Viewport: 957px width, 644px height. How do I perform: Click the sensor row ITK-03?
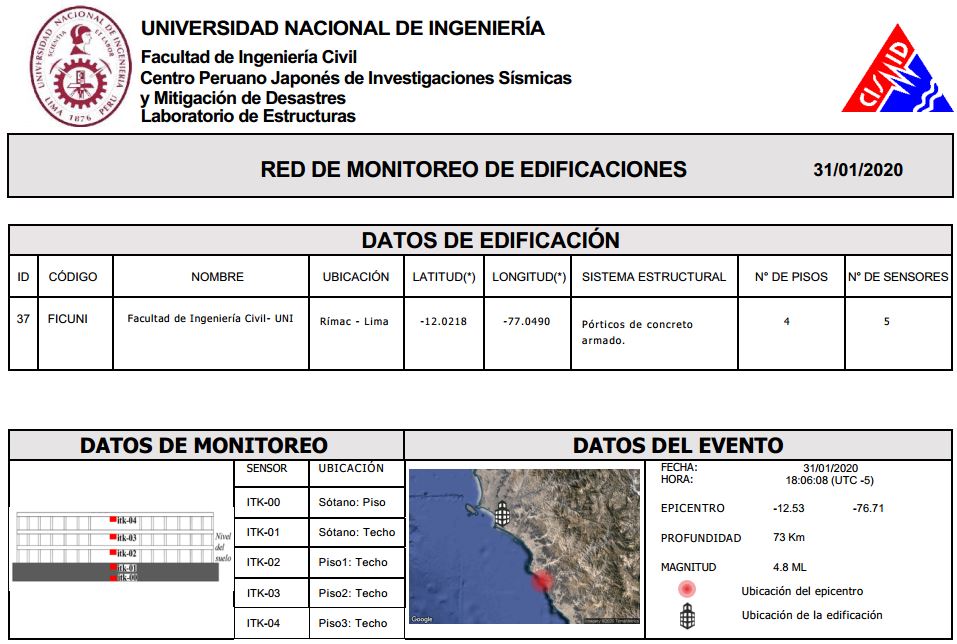pyautogui.click(x=263, y=593)
